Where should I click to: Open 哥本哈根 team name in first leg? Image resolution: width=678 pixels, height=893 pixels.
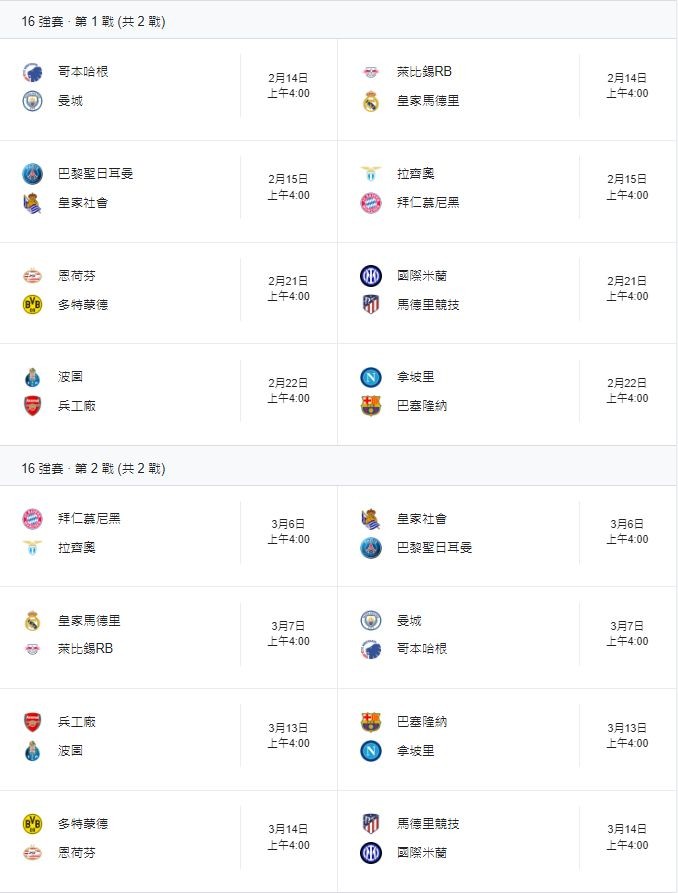(x=83, y=72)
